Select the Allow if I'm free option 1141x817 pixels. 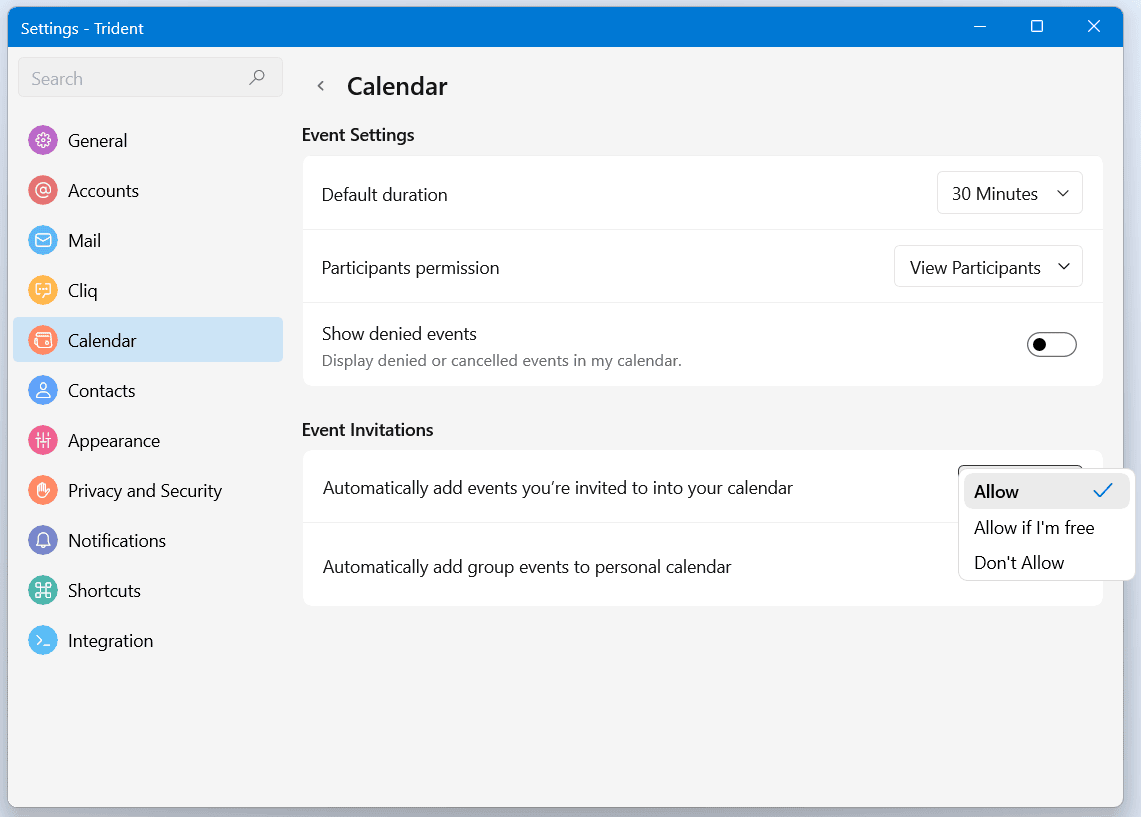(1034, 528)
